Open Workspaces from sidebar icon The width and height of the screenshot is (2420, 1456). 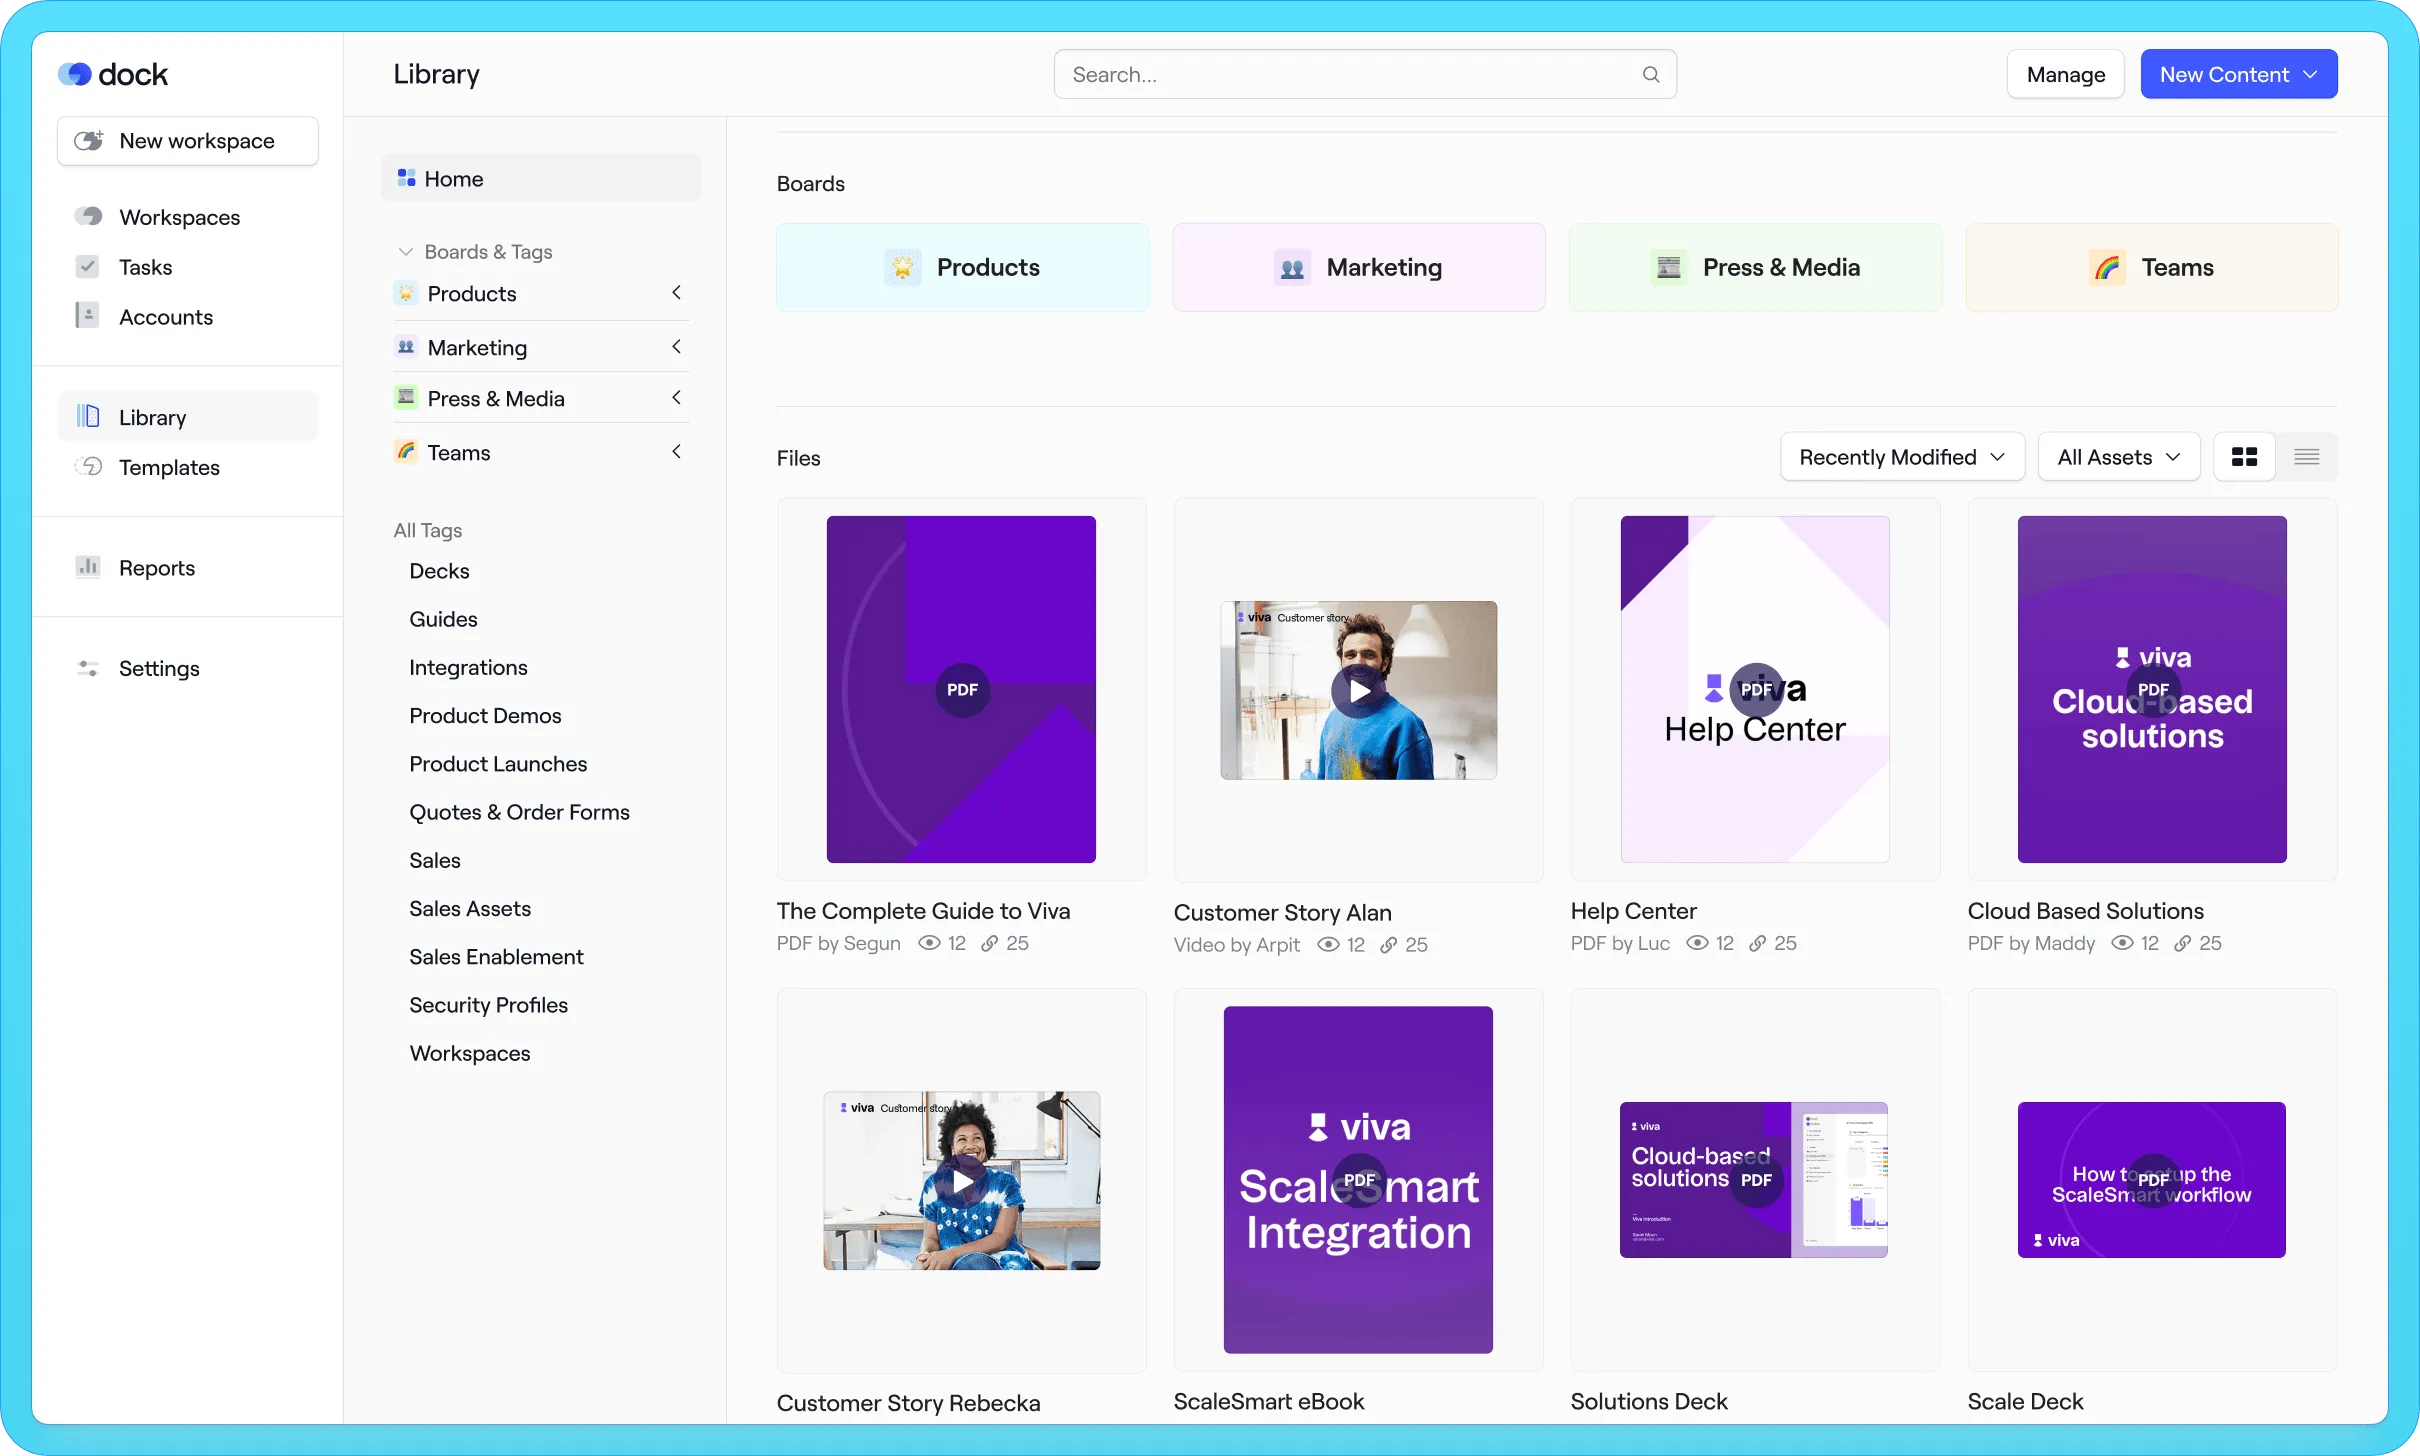pyautogui.click(x=89, y=217)
